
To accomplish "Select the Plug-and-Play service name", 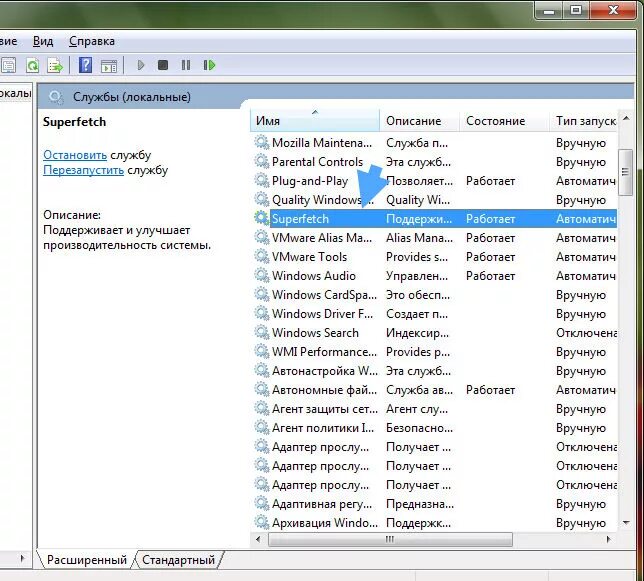I will pos(310,181).
